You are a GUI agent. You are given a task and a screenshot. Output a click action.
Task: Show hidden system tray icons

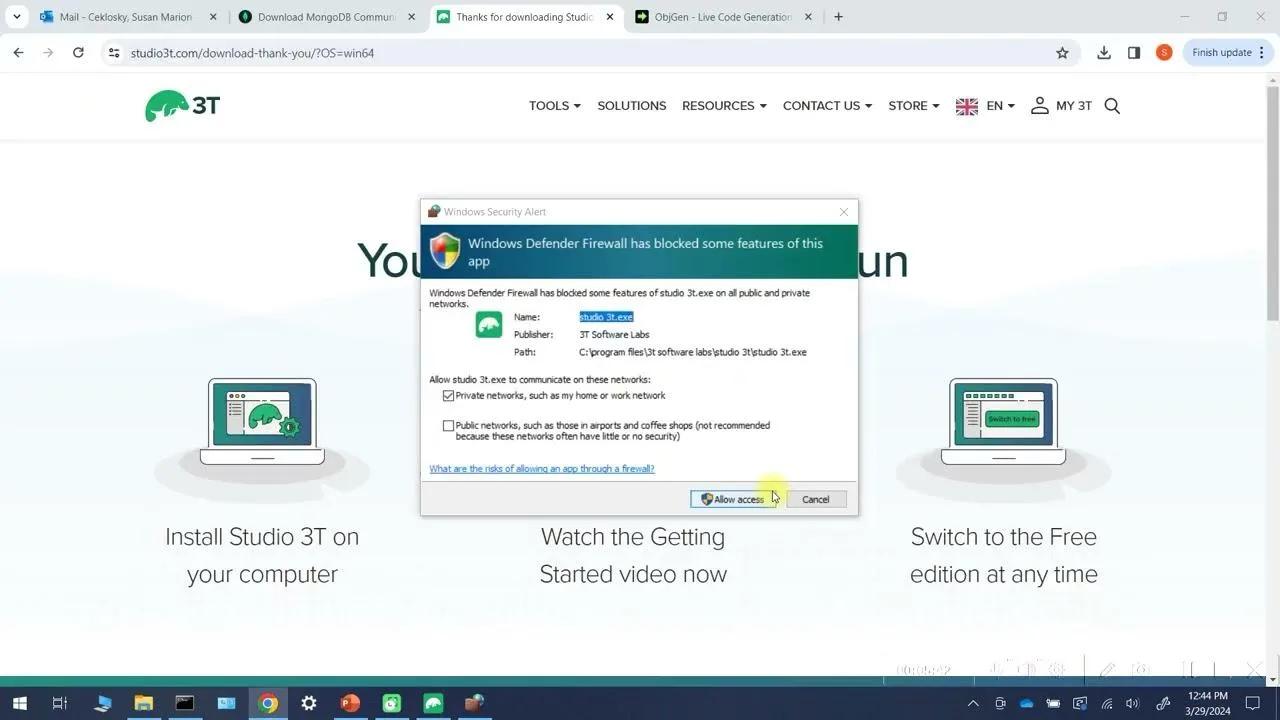point(974,703)
